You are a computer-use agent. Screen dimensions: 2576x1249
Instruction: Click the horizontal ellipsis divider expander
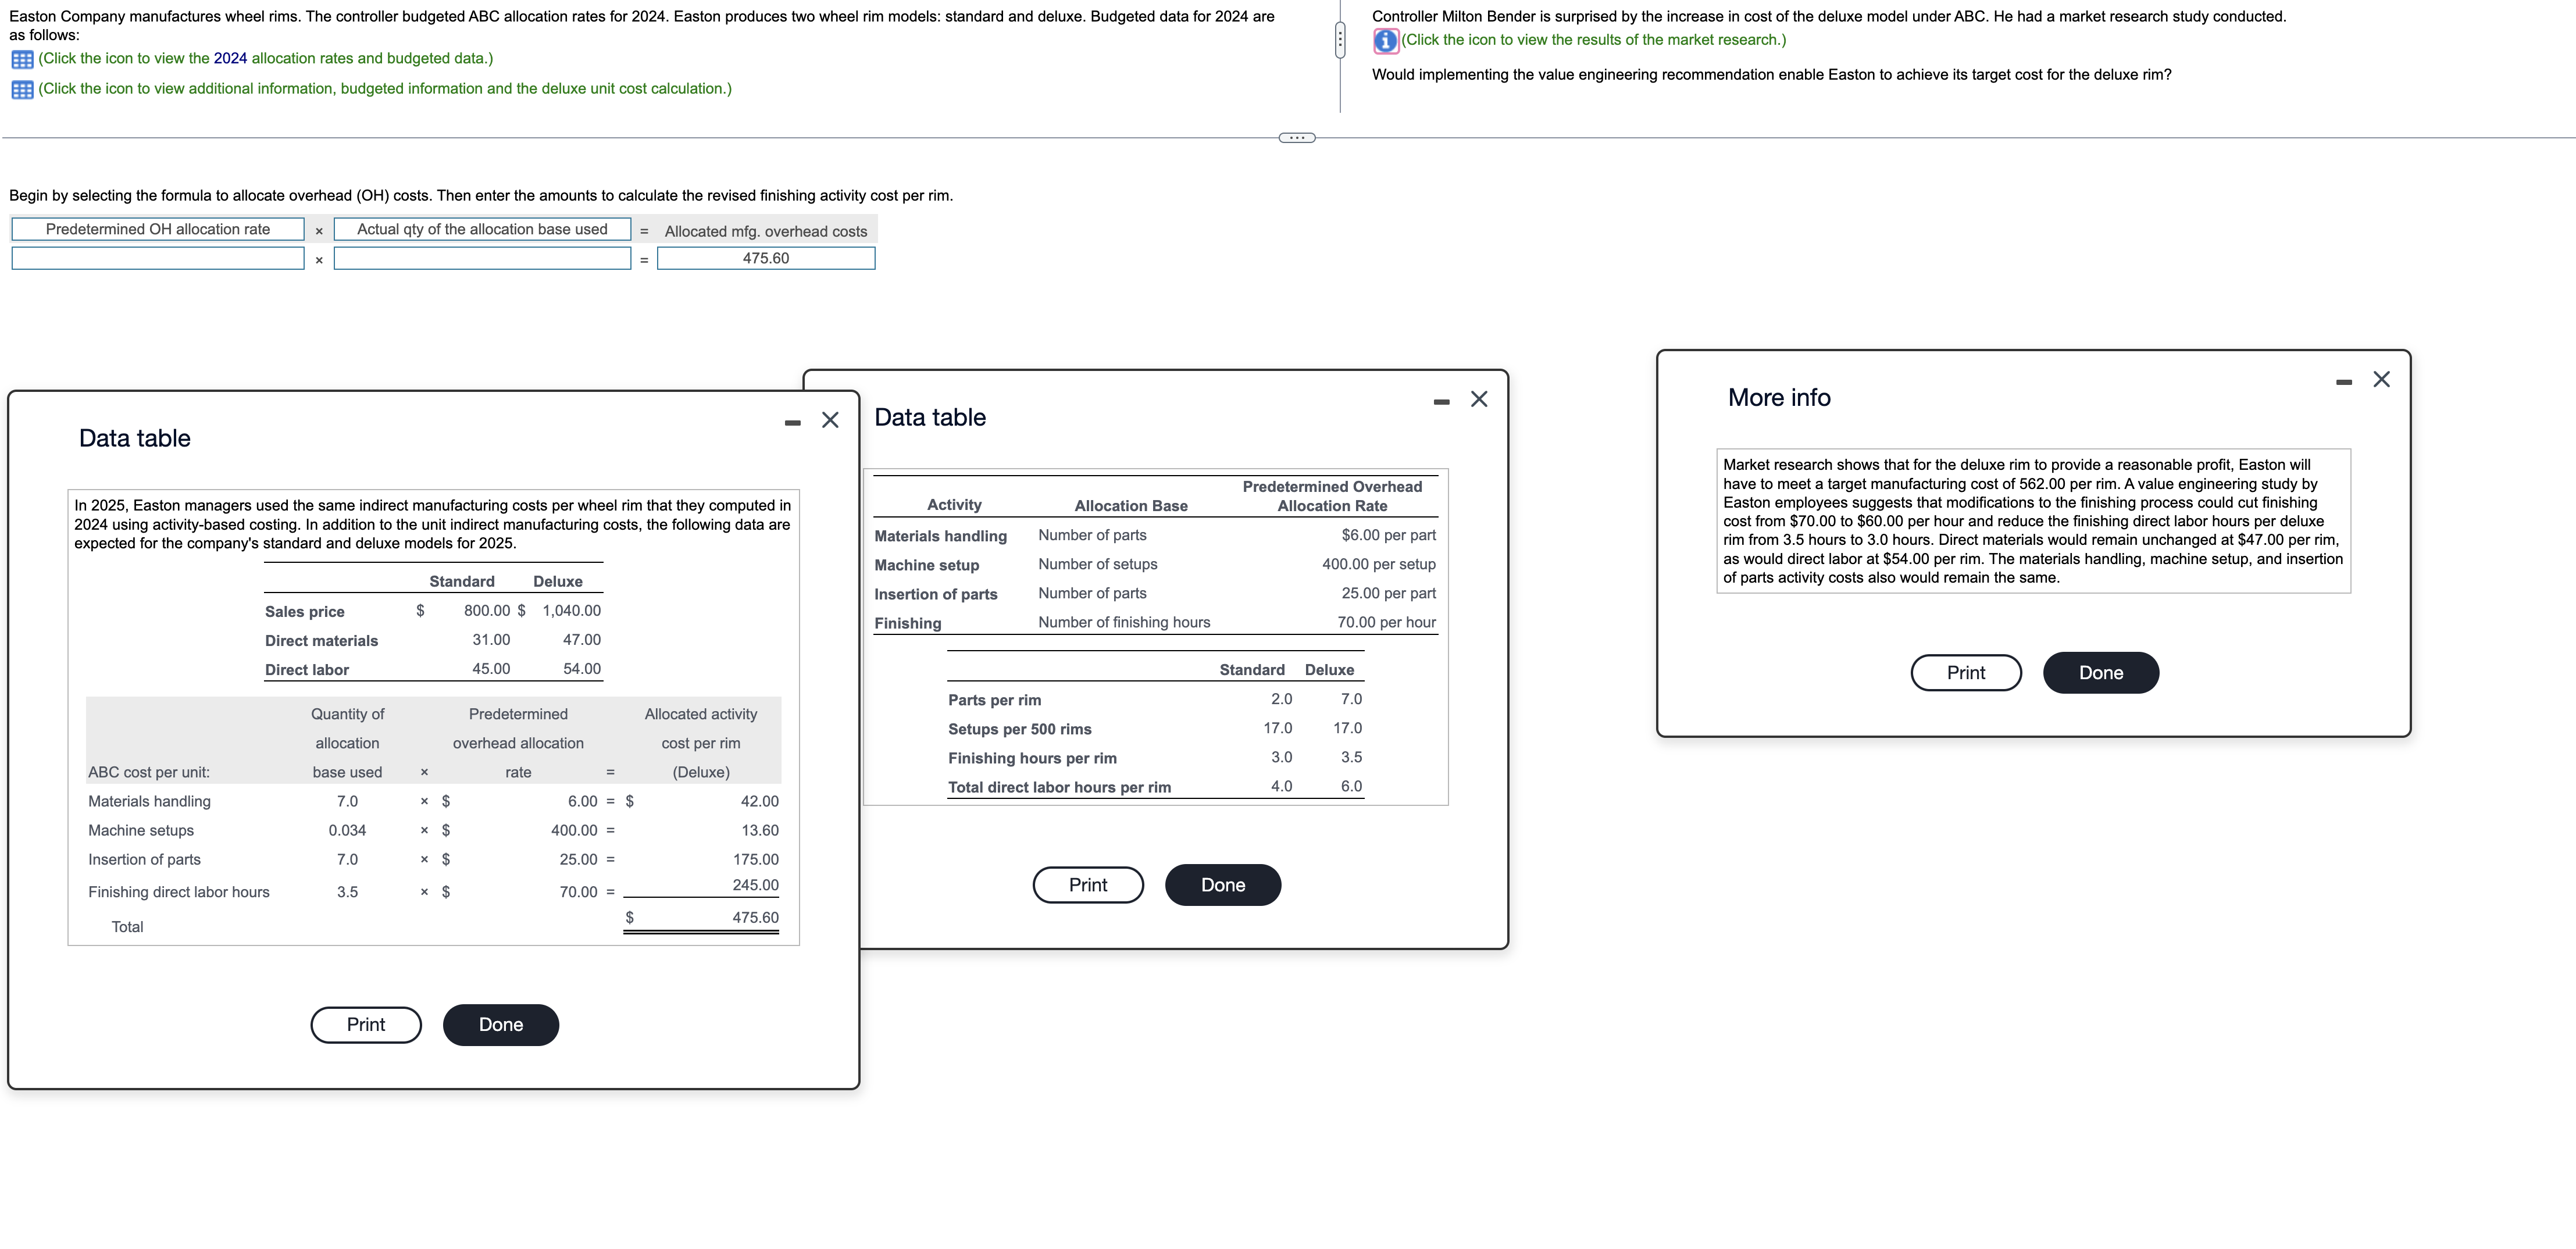coord(1297,138)
